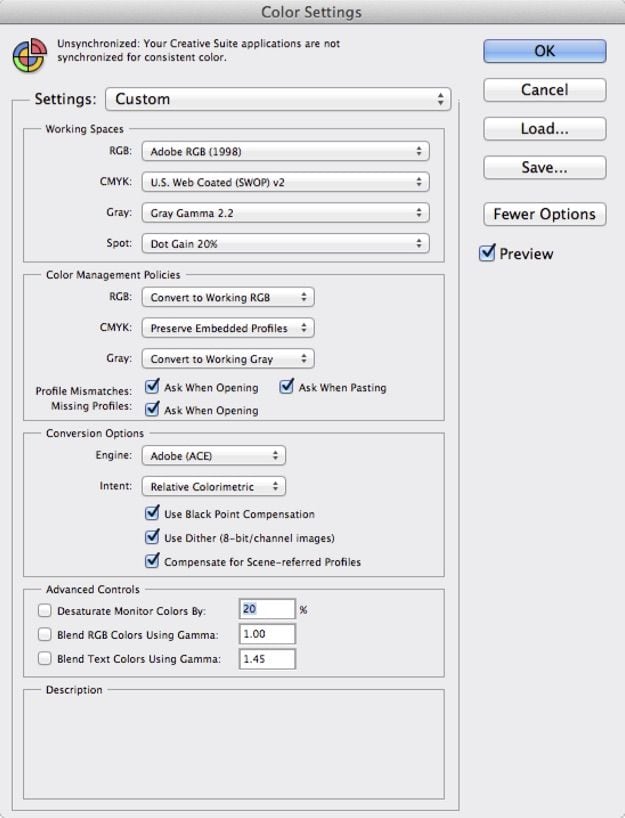Turn off the Preview checkbox

pos(488,254)
